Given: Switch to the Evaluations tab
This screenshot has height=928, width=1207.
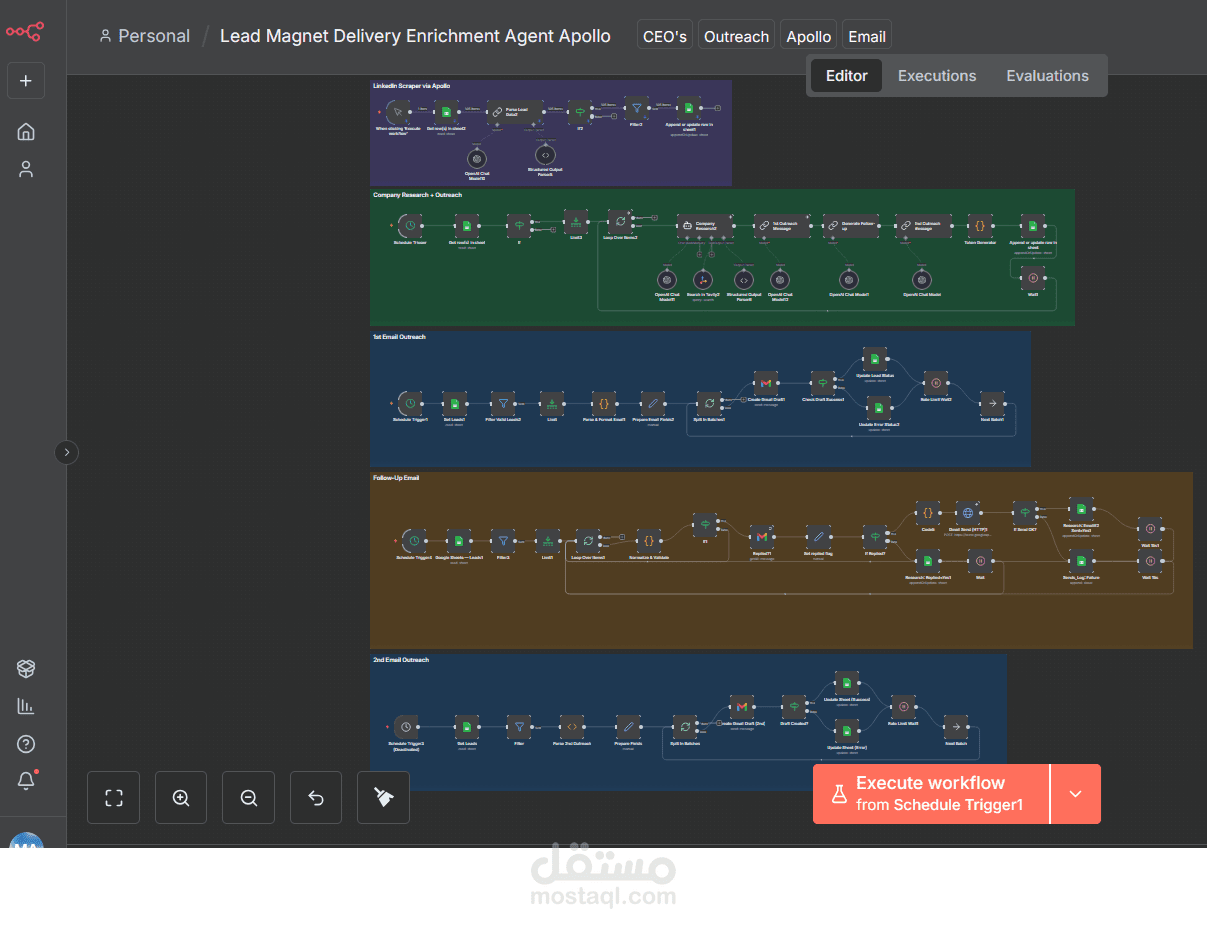Looking at the screenshot, I should 1047,76.
